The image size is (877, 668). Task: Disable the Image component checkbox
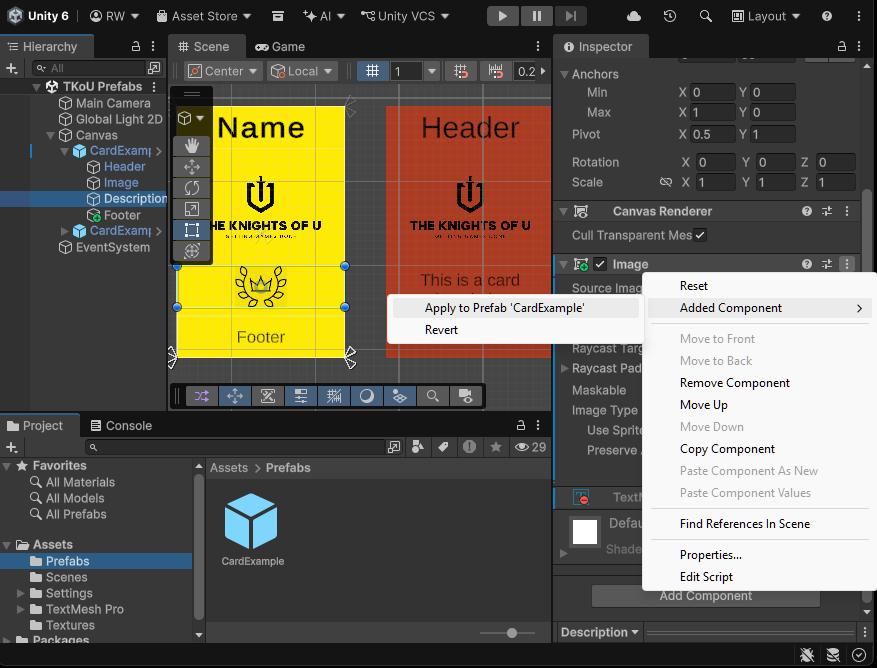pyautogui.click(x=600, y=264)
